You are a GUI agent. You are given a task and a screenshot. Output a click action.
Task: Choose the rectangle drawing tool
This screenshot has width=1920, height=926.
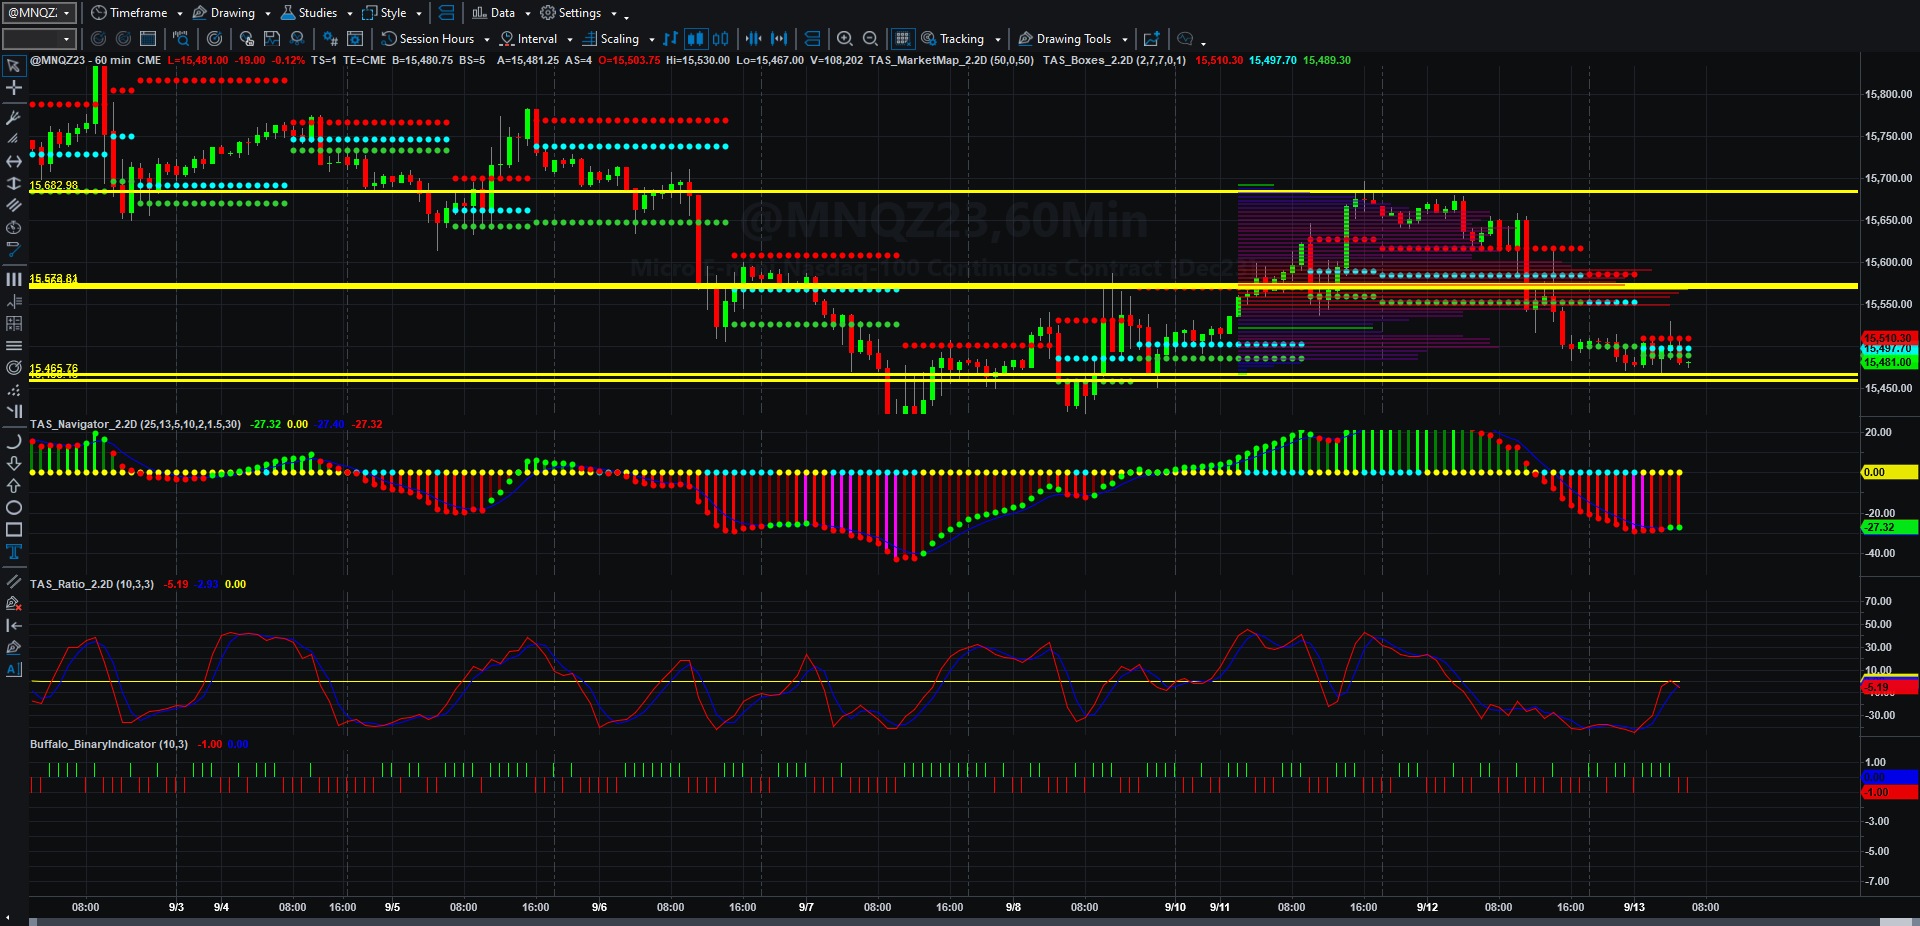(14, 530)
